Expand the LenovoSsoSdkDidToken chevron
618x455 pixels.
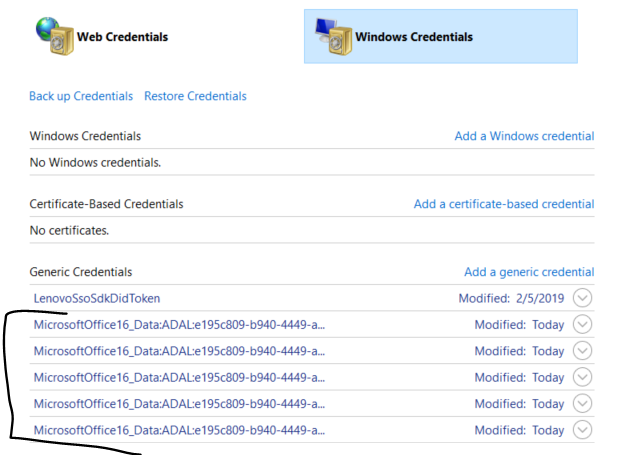coord(583,298)
